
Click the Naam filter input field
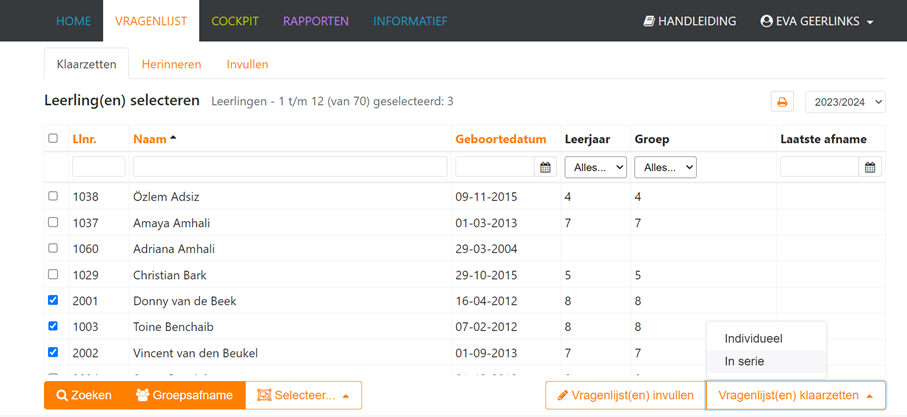tap(290, 167)
